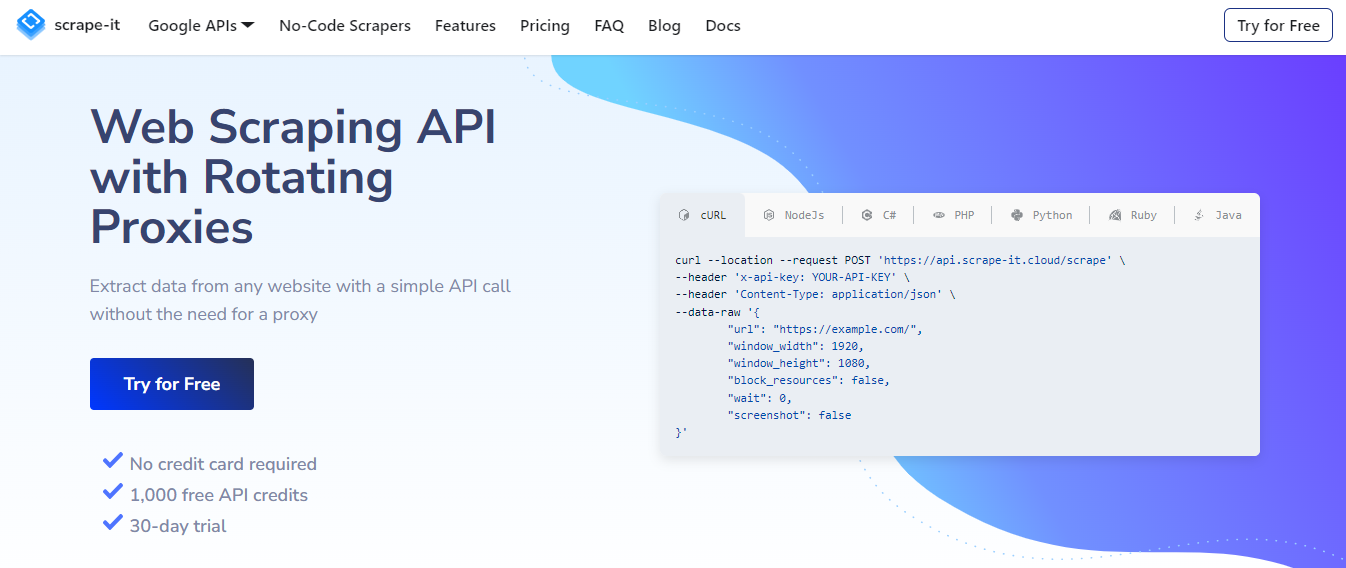Switch to the Python code tab

pyautogui.click(x=1041, y=215)
